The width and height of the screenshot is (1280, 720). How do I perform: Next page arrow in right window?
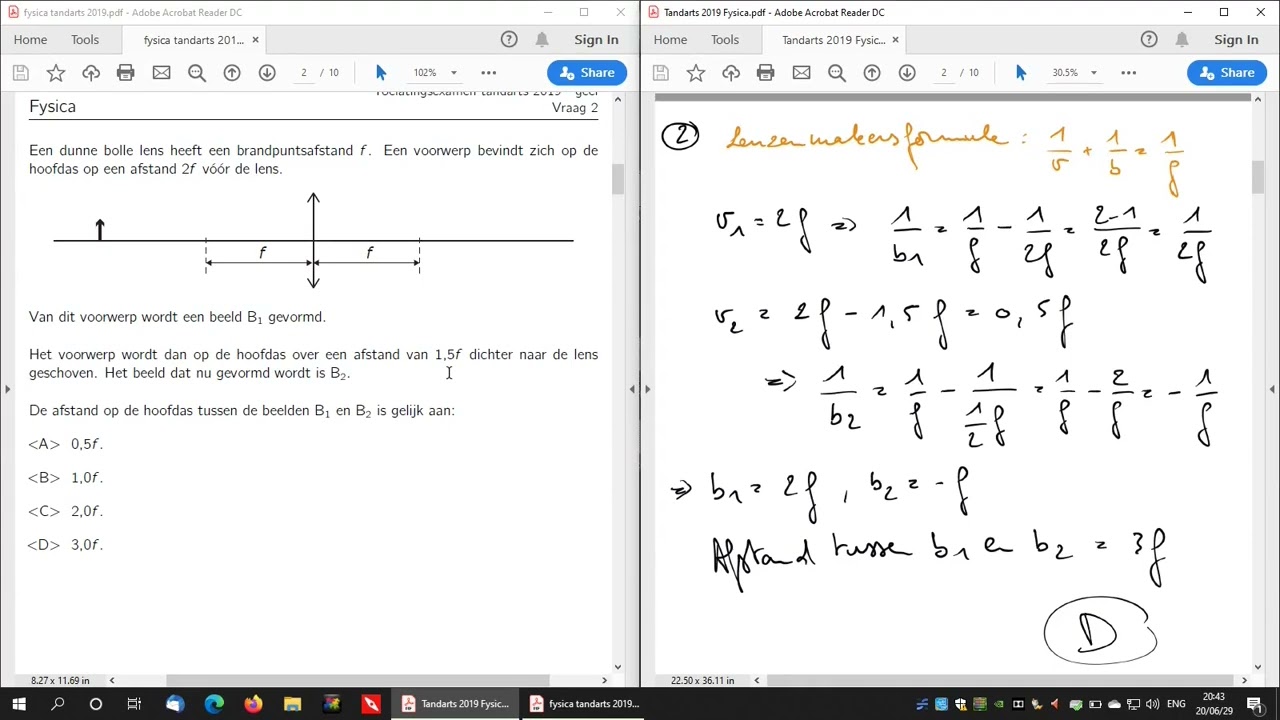point(907,73)
